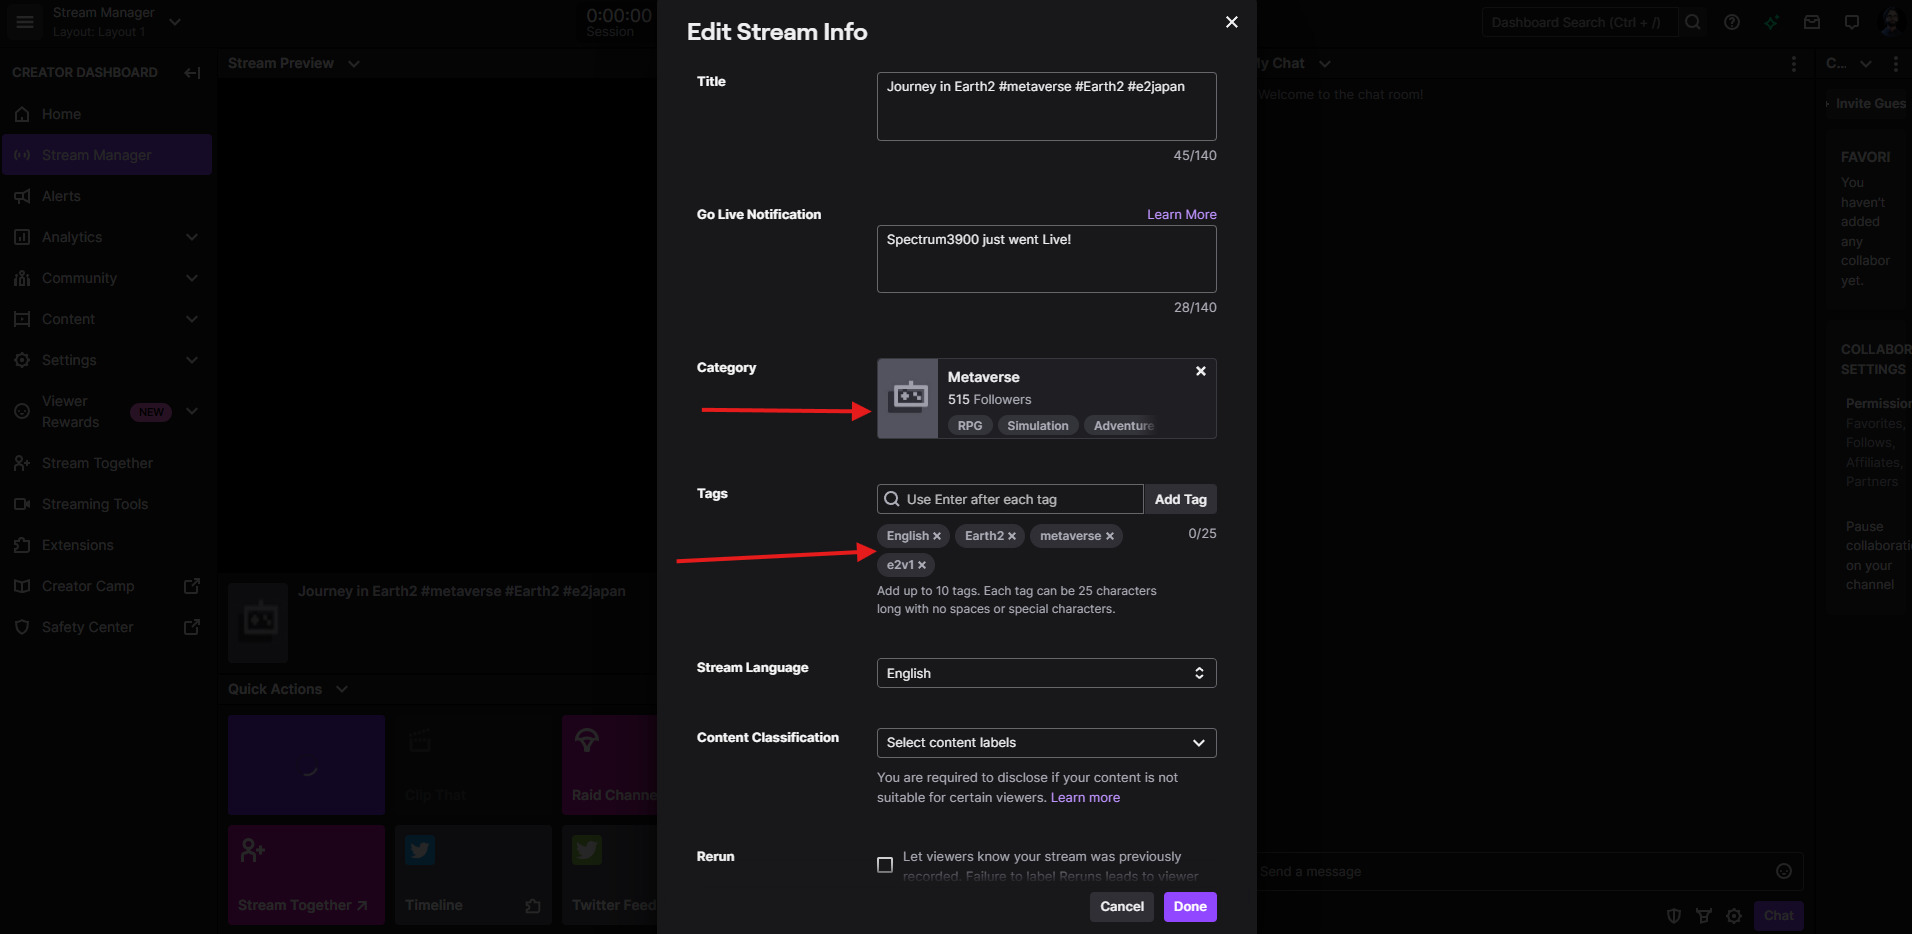Go to Alerts in the sidebar

tap(61, 196)
